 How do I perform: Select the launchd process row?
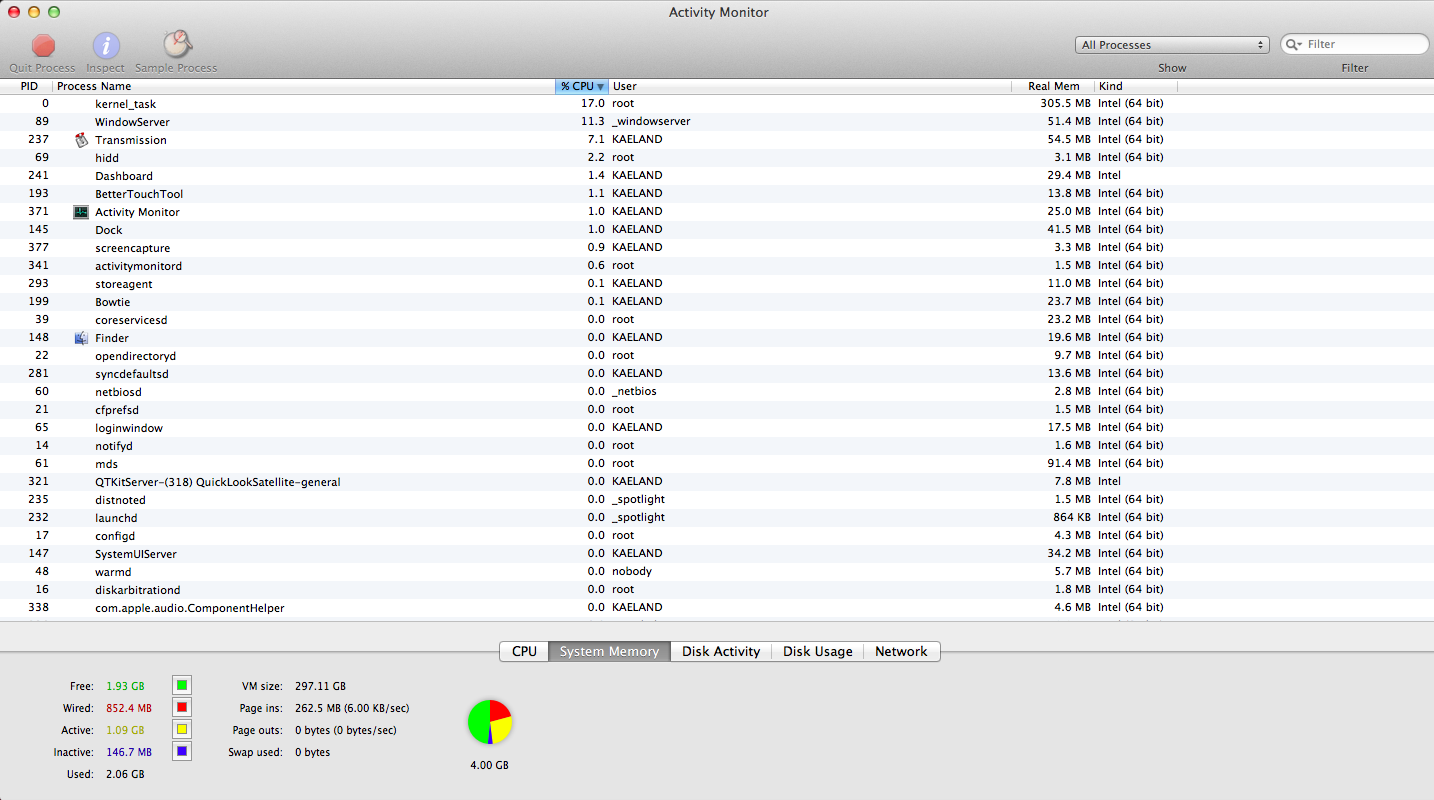click(717, 518)
